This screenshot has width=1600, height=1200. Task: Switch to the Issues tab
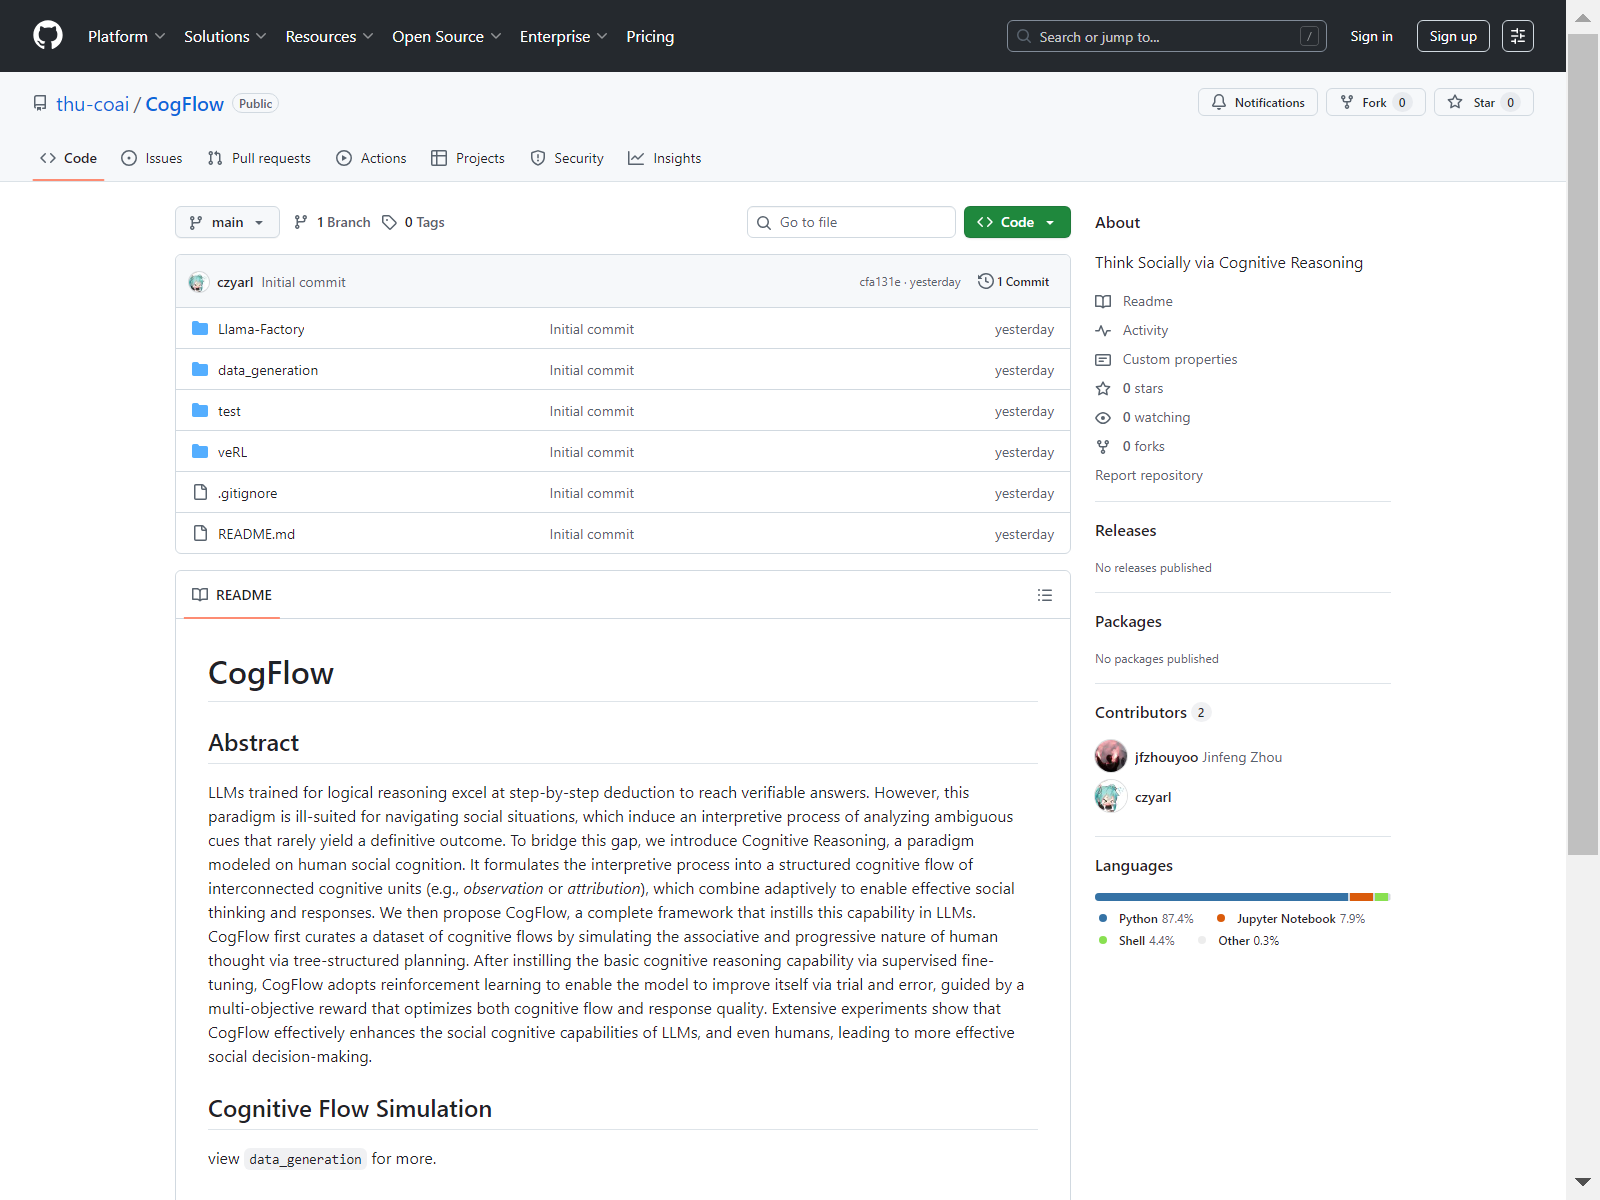point(152,158)
